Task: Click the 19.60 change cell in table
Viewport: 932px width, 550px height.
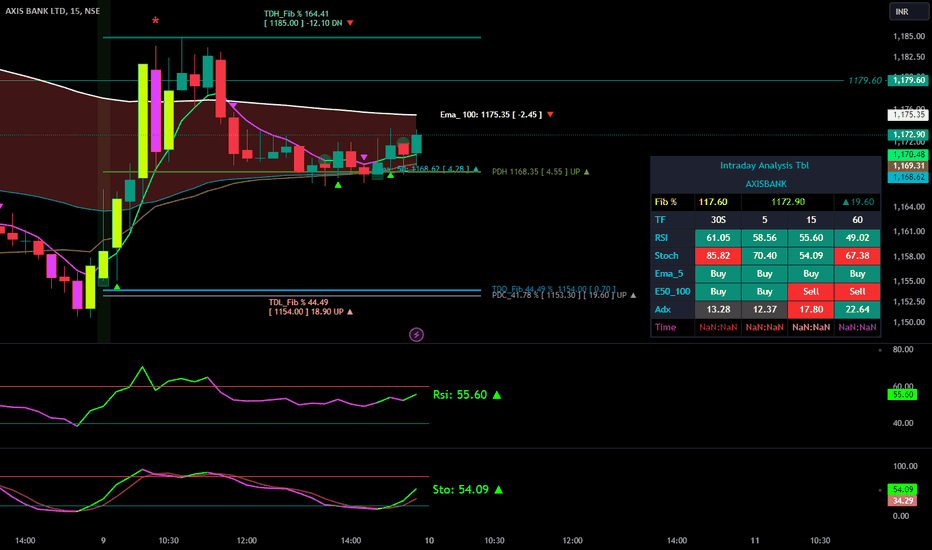Action: coord(857,202)
